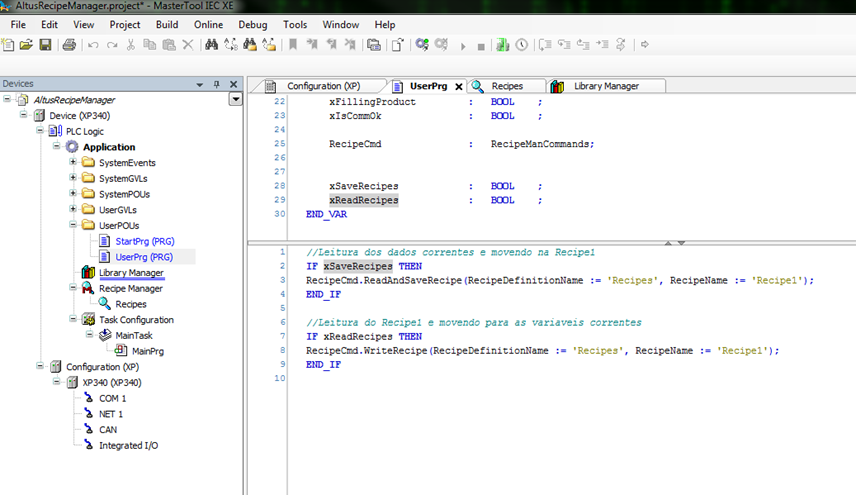The height and width of the screenshot is (495, 856).
Task: Toggle auto-hide pin on Devices panel
Action: (x=217, y=84)
